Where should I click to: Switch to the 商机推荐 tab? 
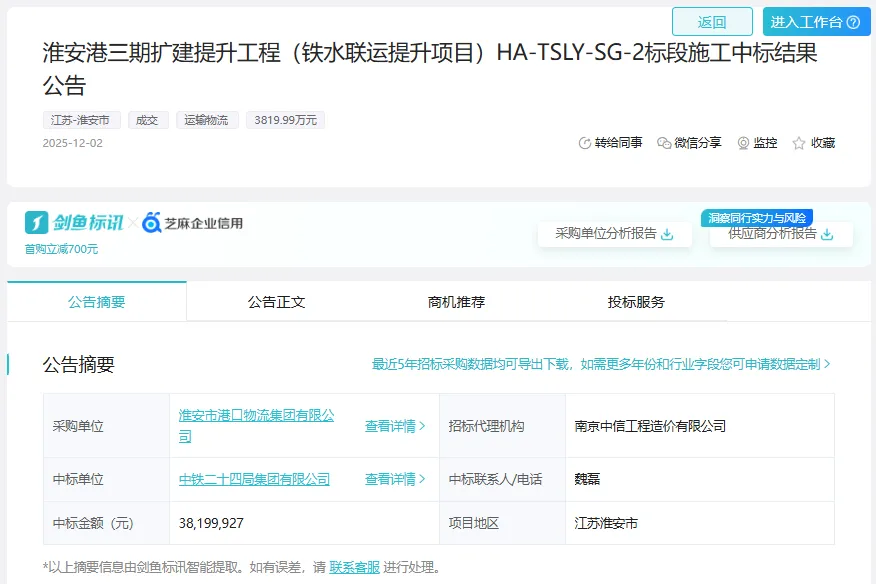(456, 302)
